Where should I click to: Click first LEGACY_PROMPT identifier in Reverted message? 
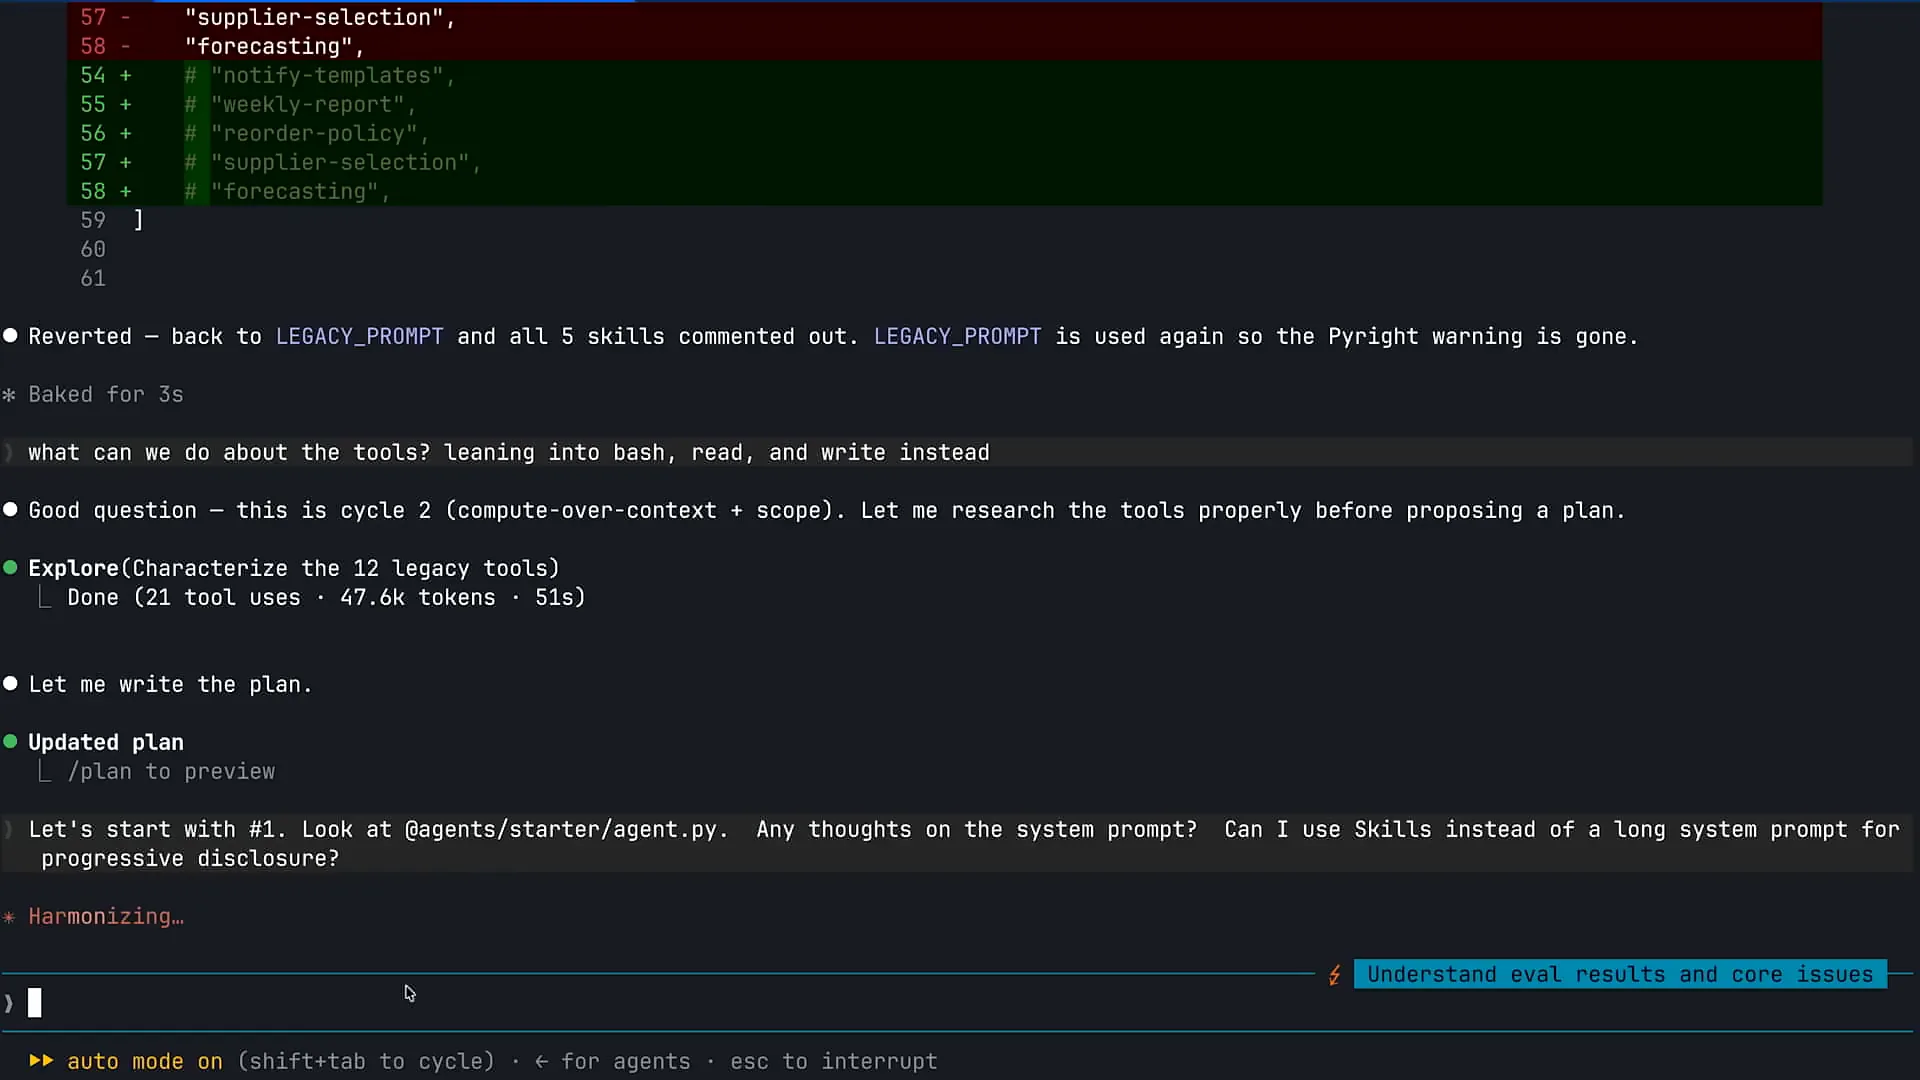click(x=360, y=336)
